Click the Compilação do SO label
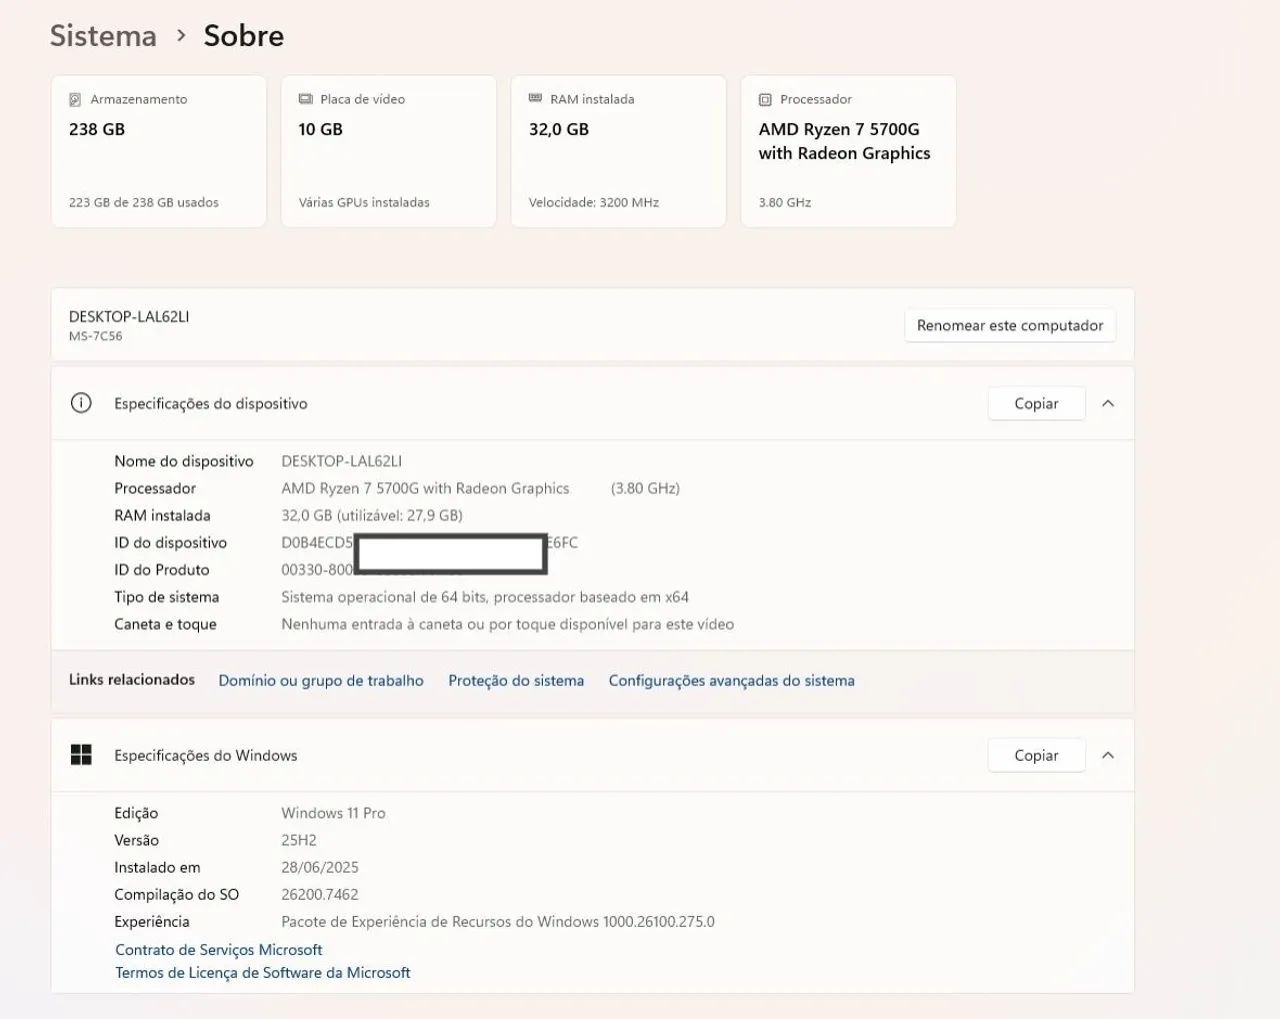Image resolution: width=1280 pixels, height=1019 pixels. pos(177,894)
